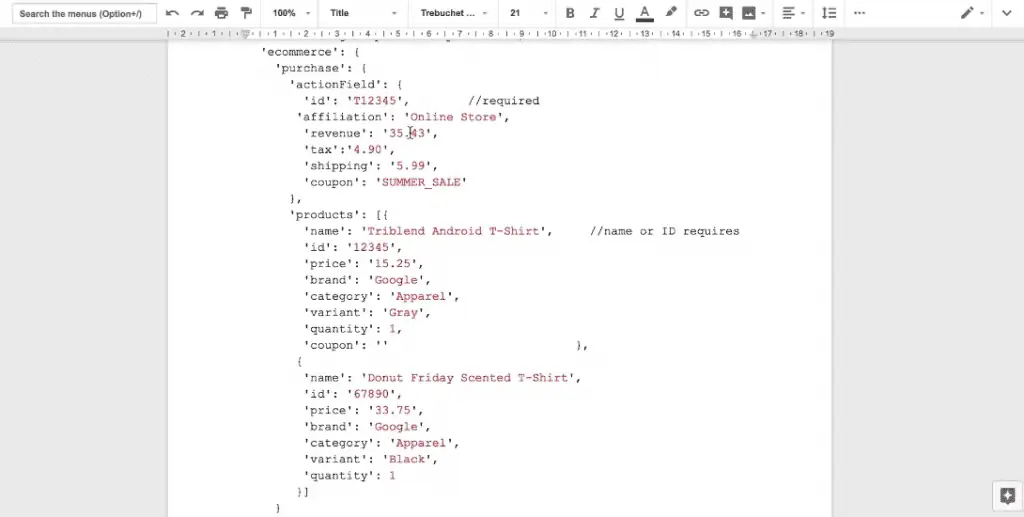The width and height of the screenshot is (1024, 517).
Task: Print the document
Action: coord(221,13)
